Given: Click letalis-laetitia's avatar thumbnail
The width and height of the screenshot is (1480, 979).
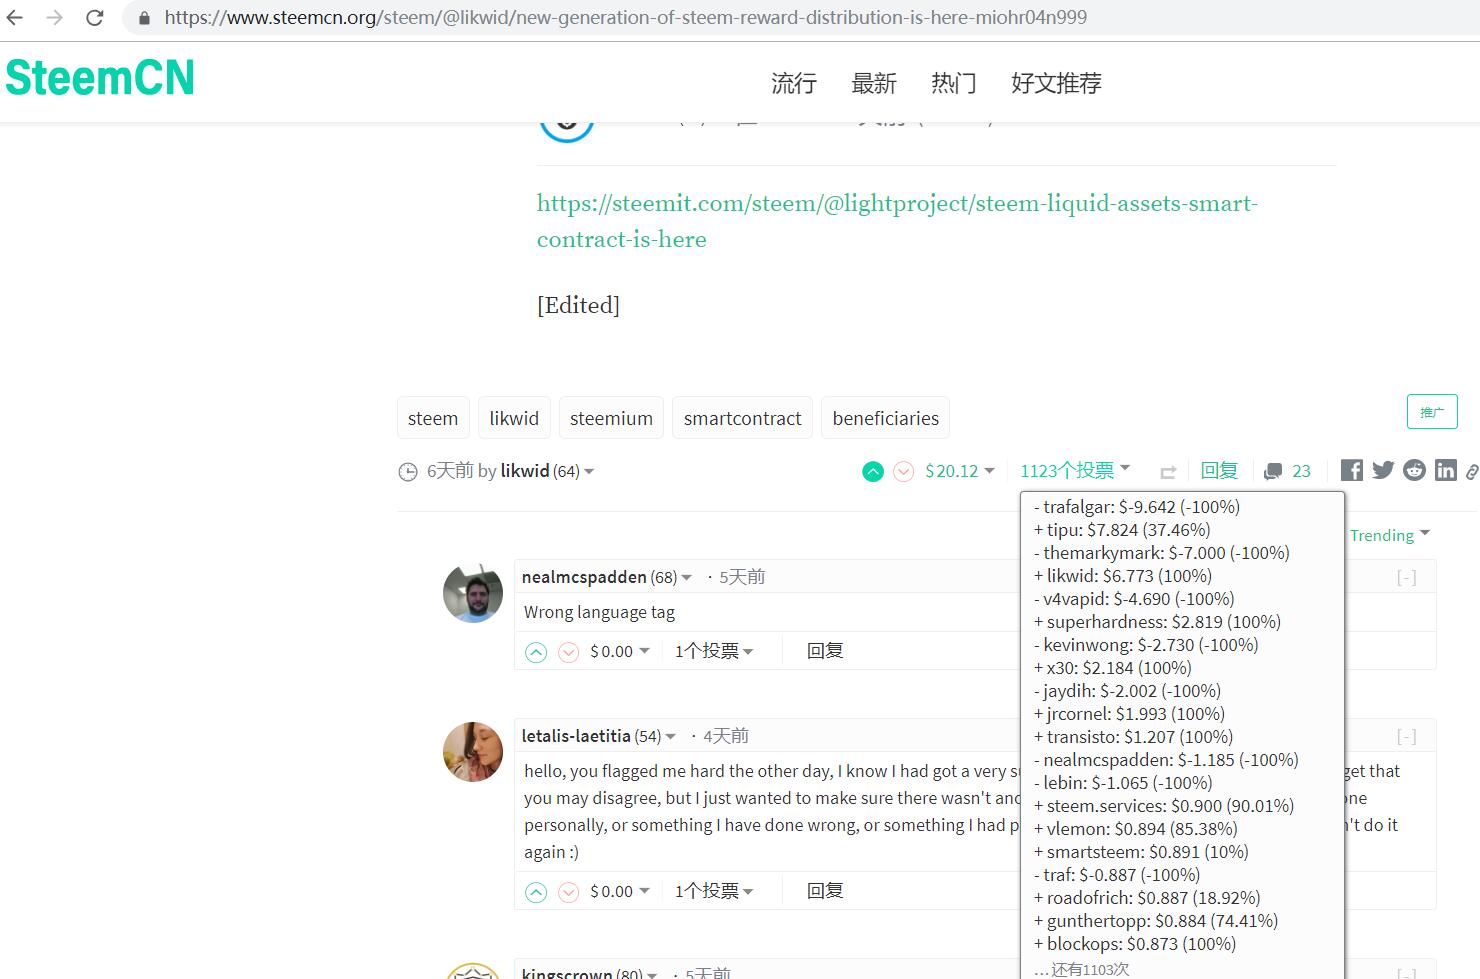Looking at the screenshot, I should click(473, 752).
